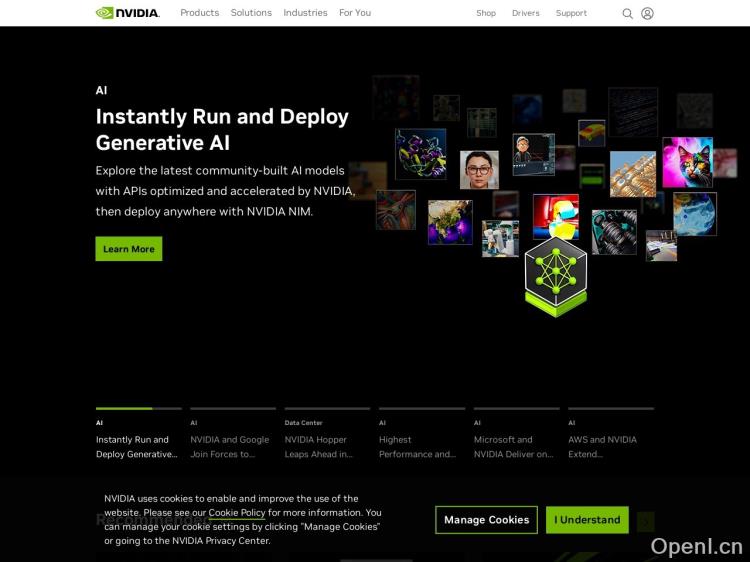The width and height of the screenshot is (750, 562).
Task: Accept cookies with I Understand
Action: [x=587, y=520]
